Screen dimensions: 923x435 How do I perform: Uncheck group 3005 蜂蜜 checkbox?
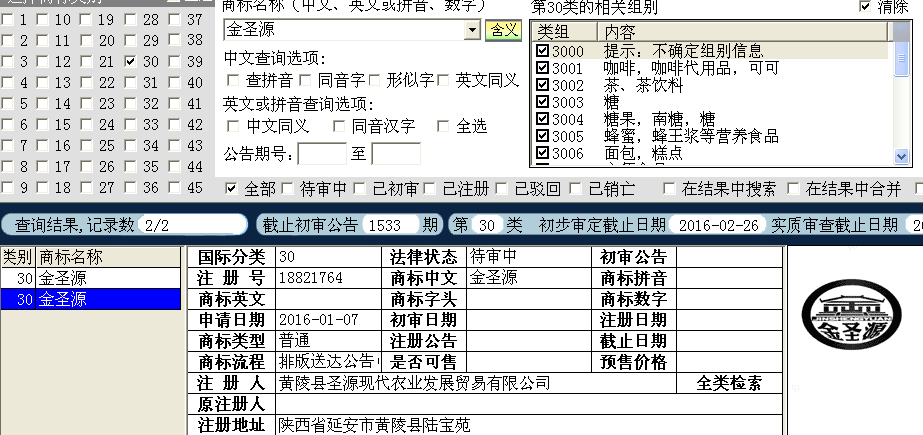(542, 137)
